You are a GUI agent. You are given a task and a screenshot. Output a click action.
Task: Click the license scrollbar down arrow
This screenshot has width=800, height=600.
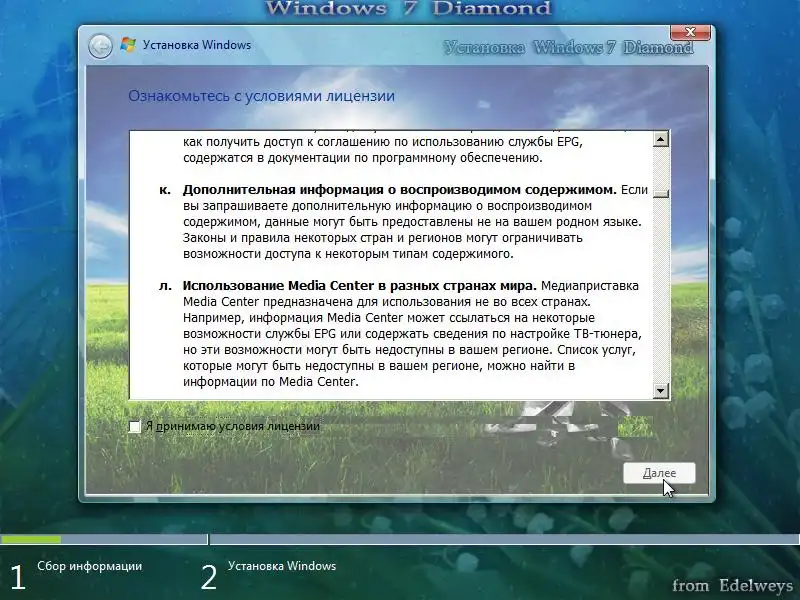coord(661,391)
